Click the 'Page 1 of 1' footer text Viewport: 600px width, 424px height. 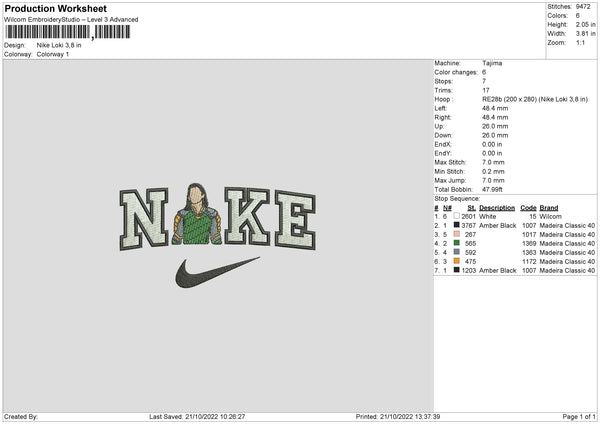click(x=579, y=416)
